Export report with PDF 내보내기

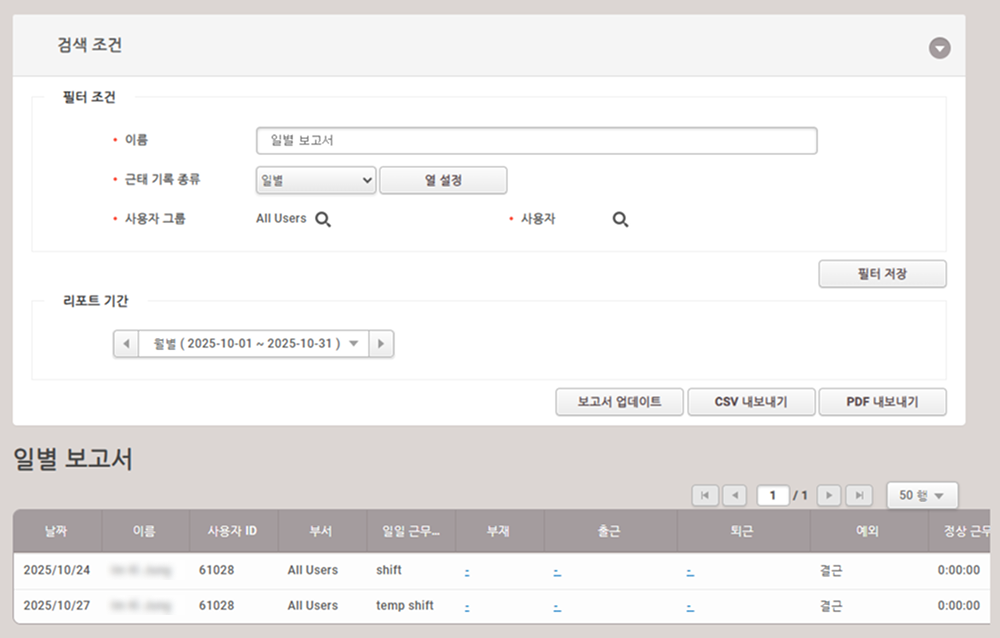(882, 402)
